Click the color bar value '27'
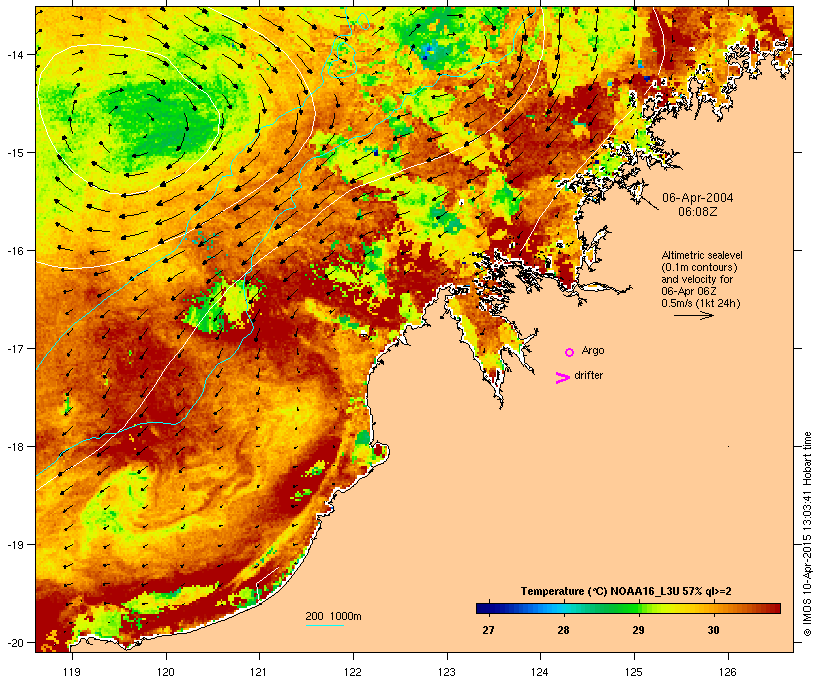The height and width of the screenshot is (680, 820). pos(488,630)
